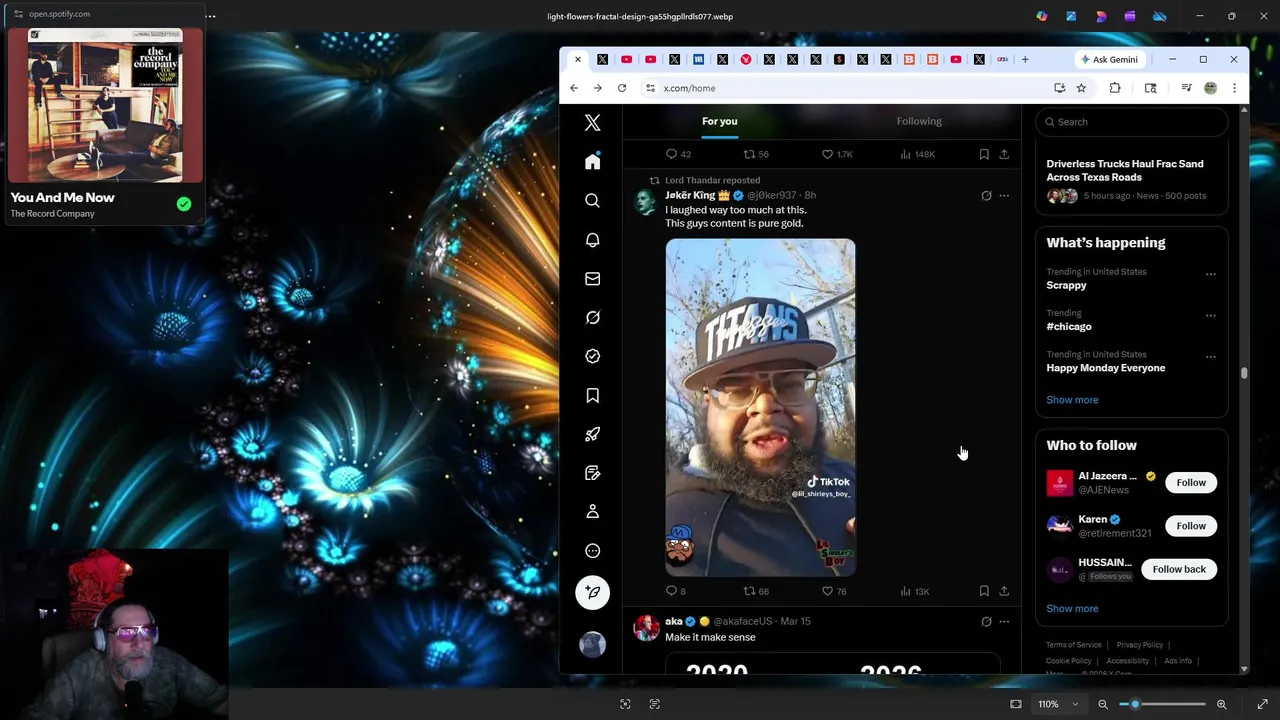The width and height of the screenshot is (1280, 720).
Task: Open the verified badge icon in sidebar
Action: [592, 356]
